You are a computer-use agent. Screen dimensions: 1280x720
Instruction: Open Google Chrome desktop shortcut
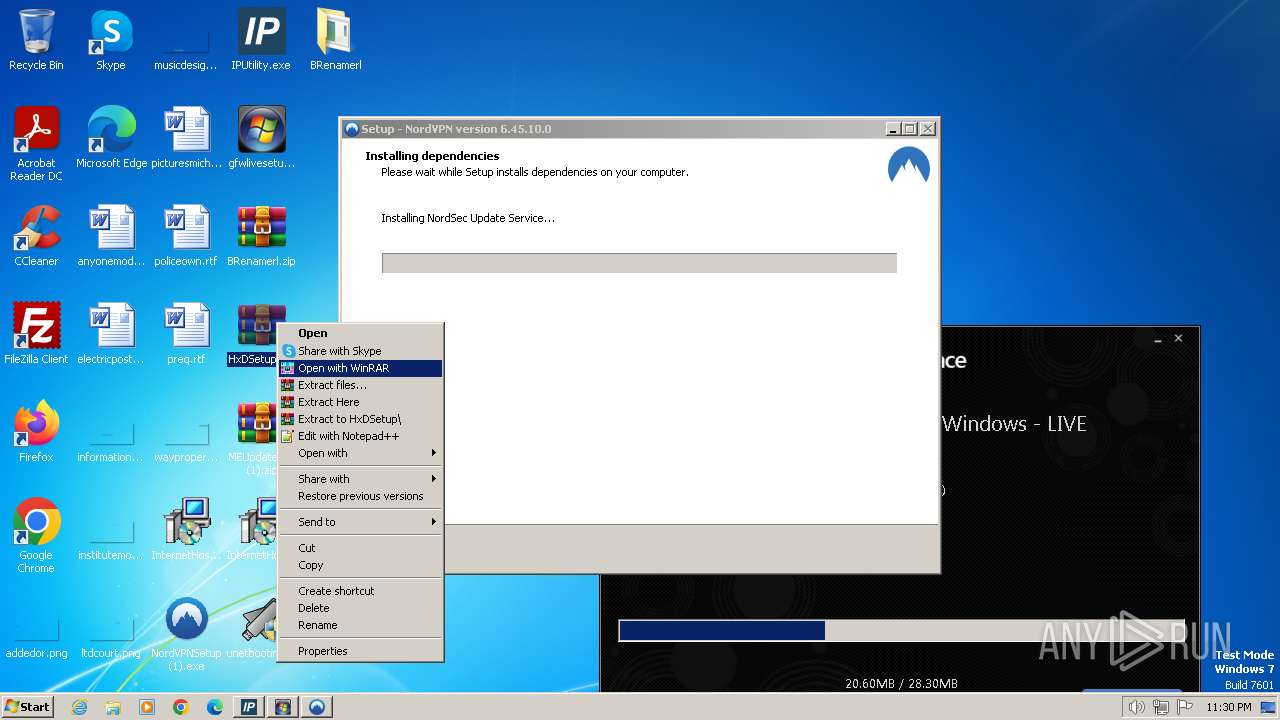point(36,535)
